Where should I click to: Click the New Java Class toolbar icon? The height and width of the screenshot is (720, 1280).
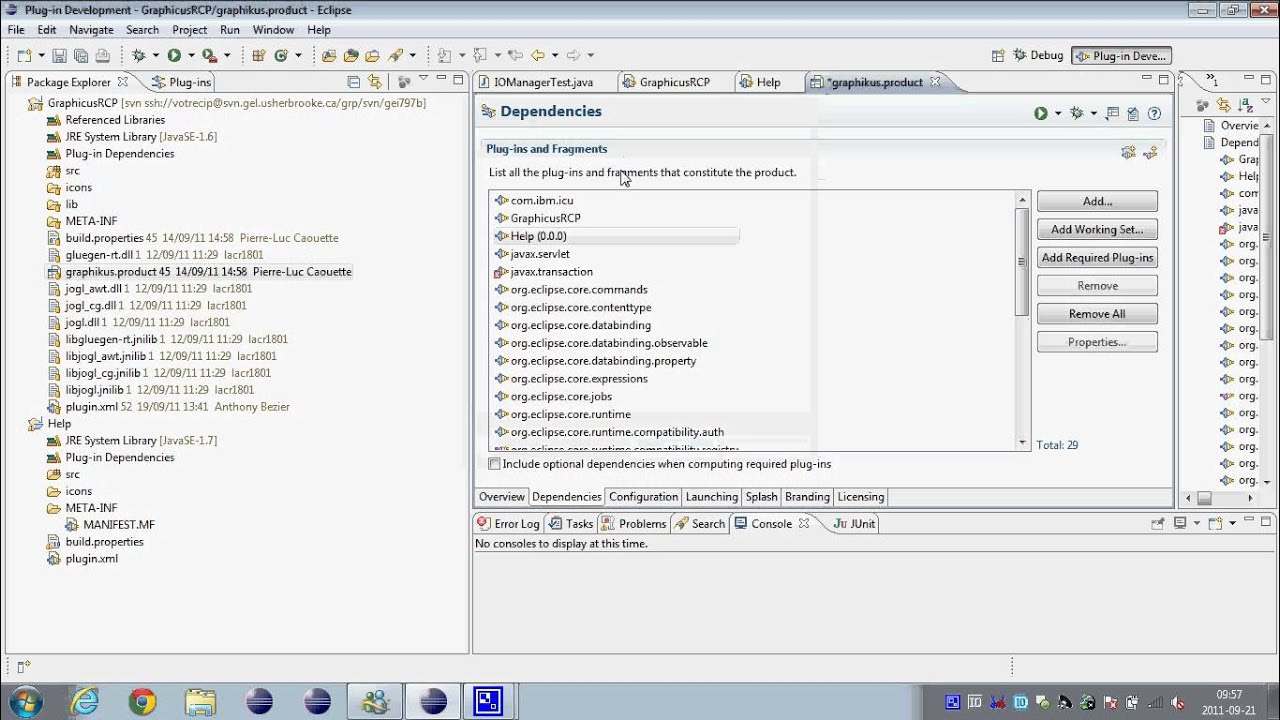[281, 55]
